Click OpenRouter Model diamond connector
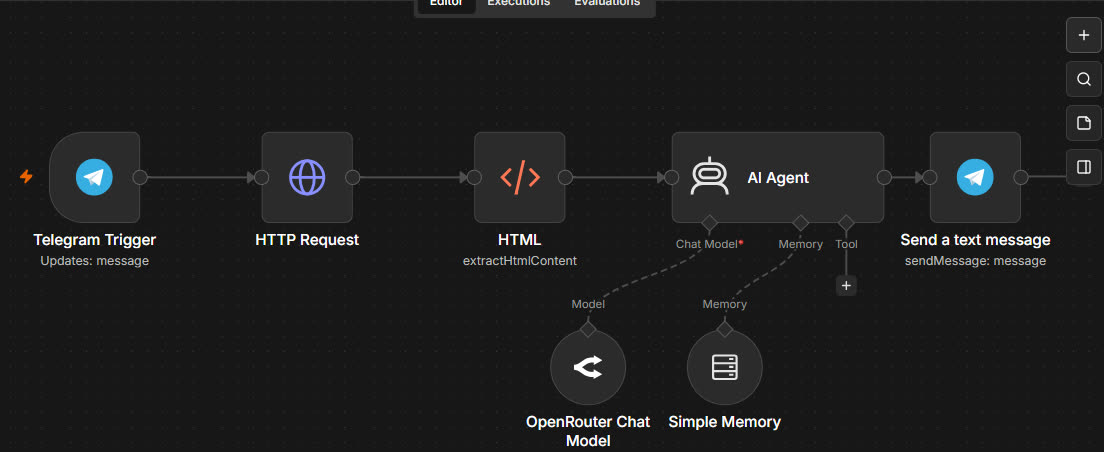Image resolution: width=1104 pixels, height=452 pixels. click(x=588, y=329)
